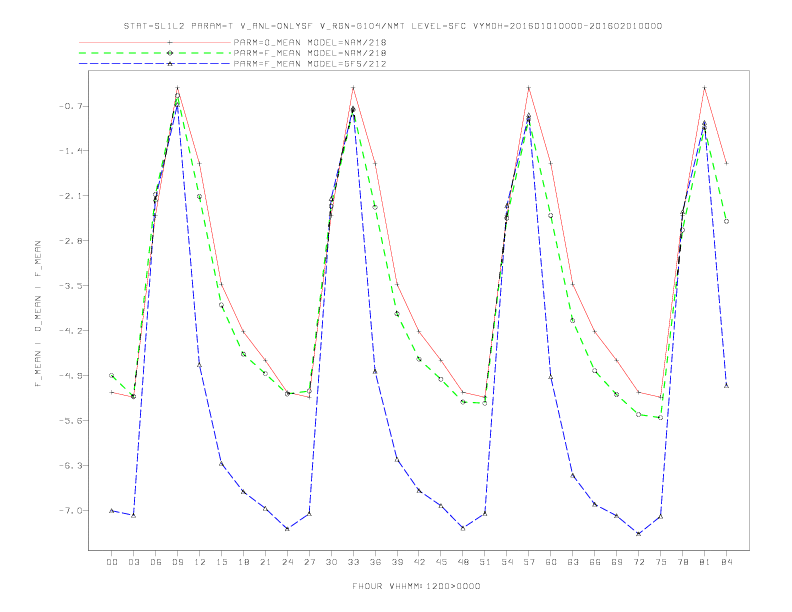Click the chart title starting with STAT=SL1L2
This screenshot has width=792, height=612.
(392, 26)
